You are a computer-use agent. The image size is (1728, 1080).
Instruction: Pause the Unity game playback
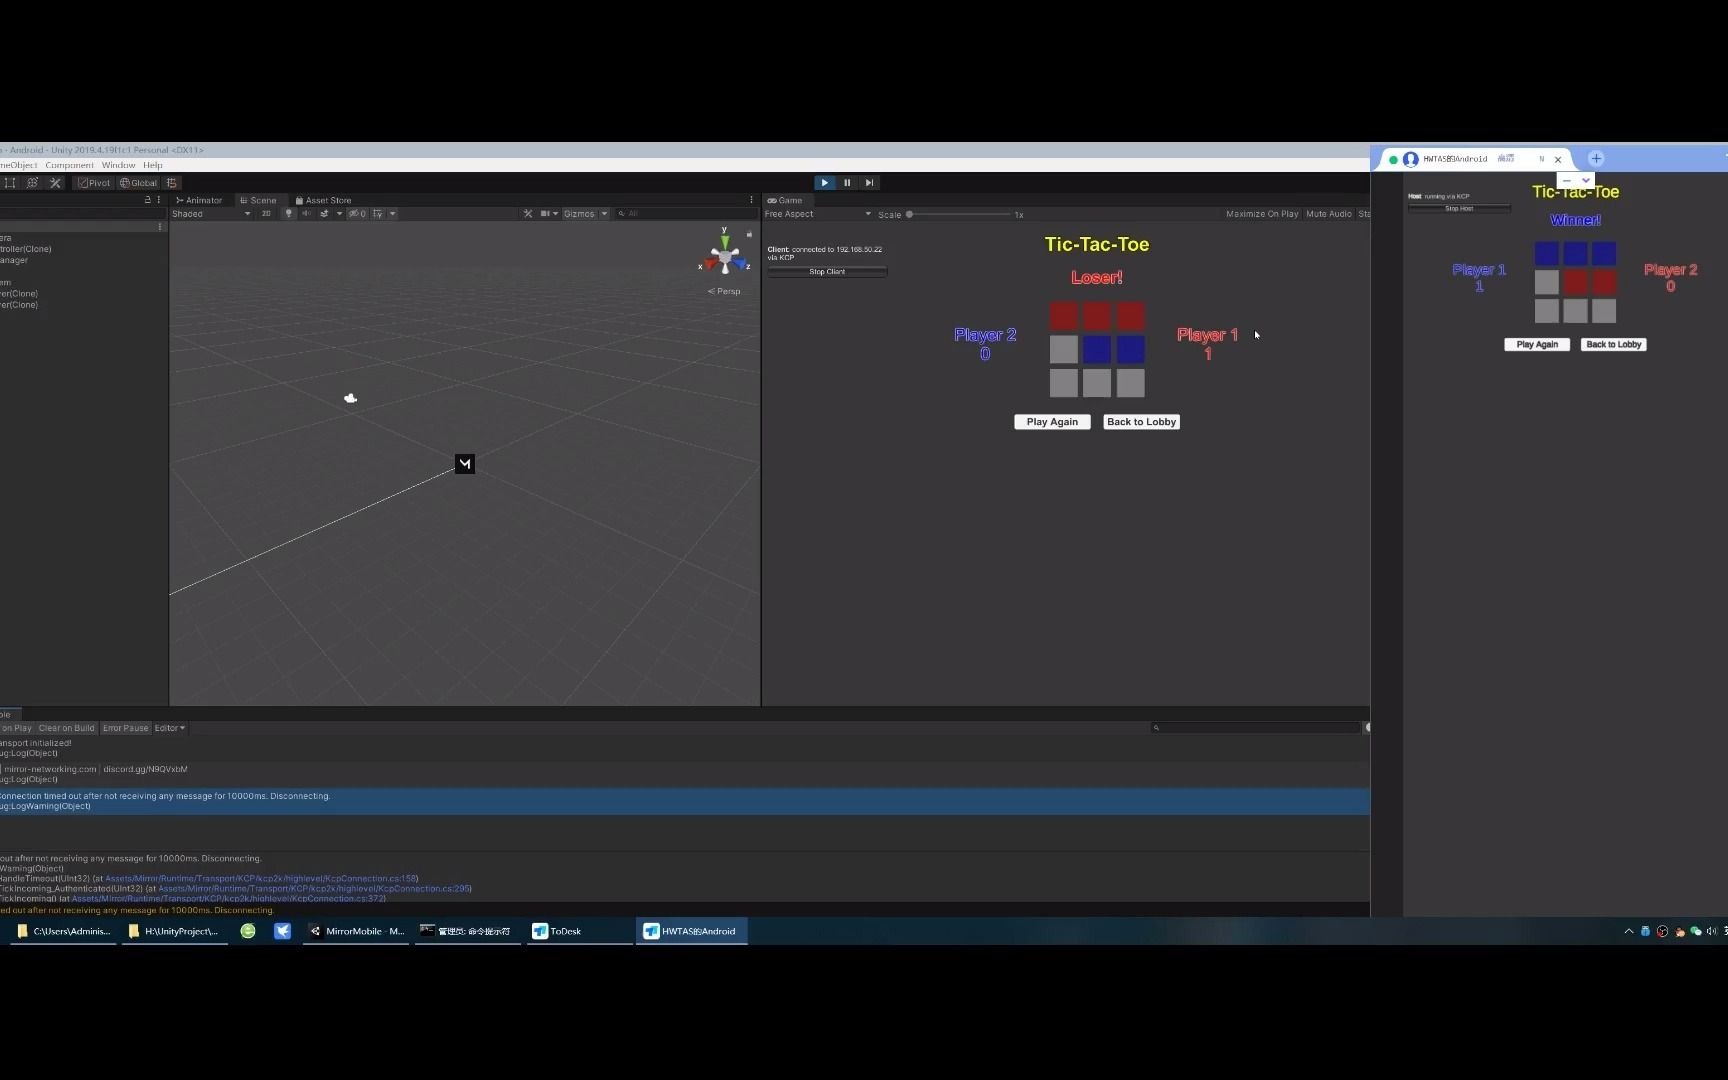847,183
